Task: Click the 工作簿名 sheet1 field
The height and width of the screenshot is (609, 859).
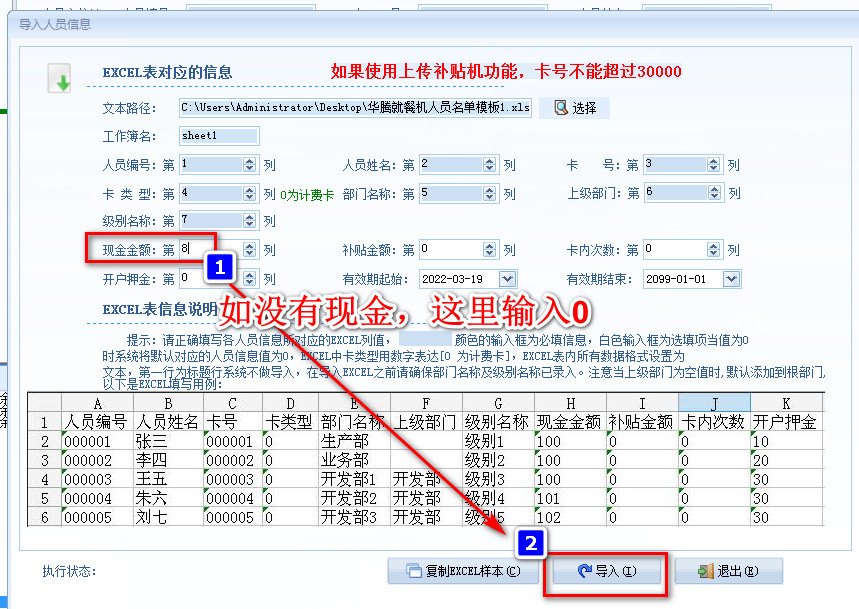Action: pos(219,136)
